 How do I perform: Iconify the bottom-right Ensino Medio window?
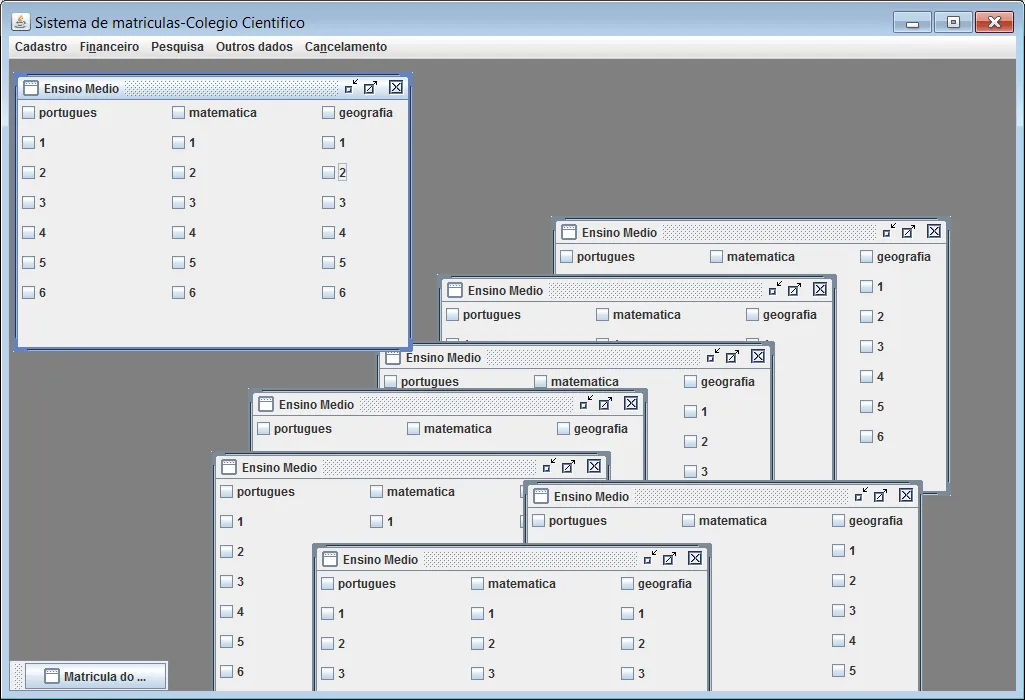pos(861,495)
